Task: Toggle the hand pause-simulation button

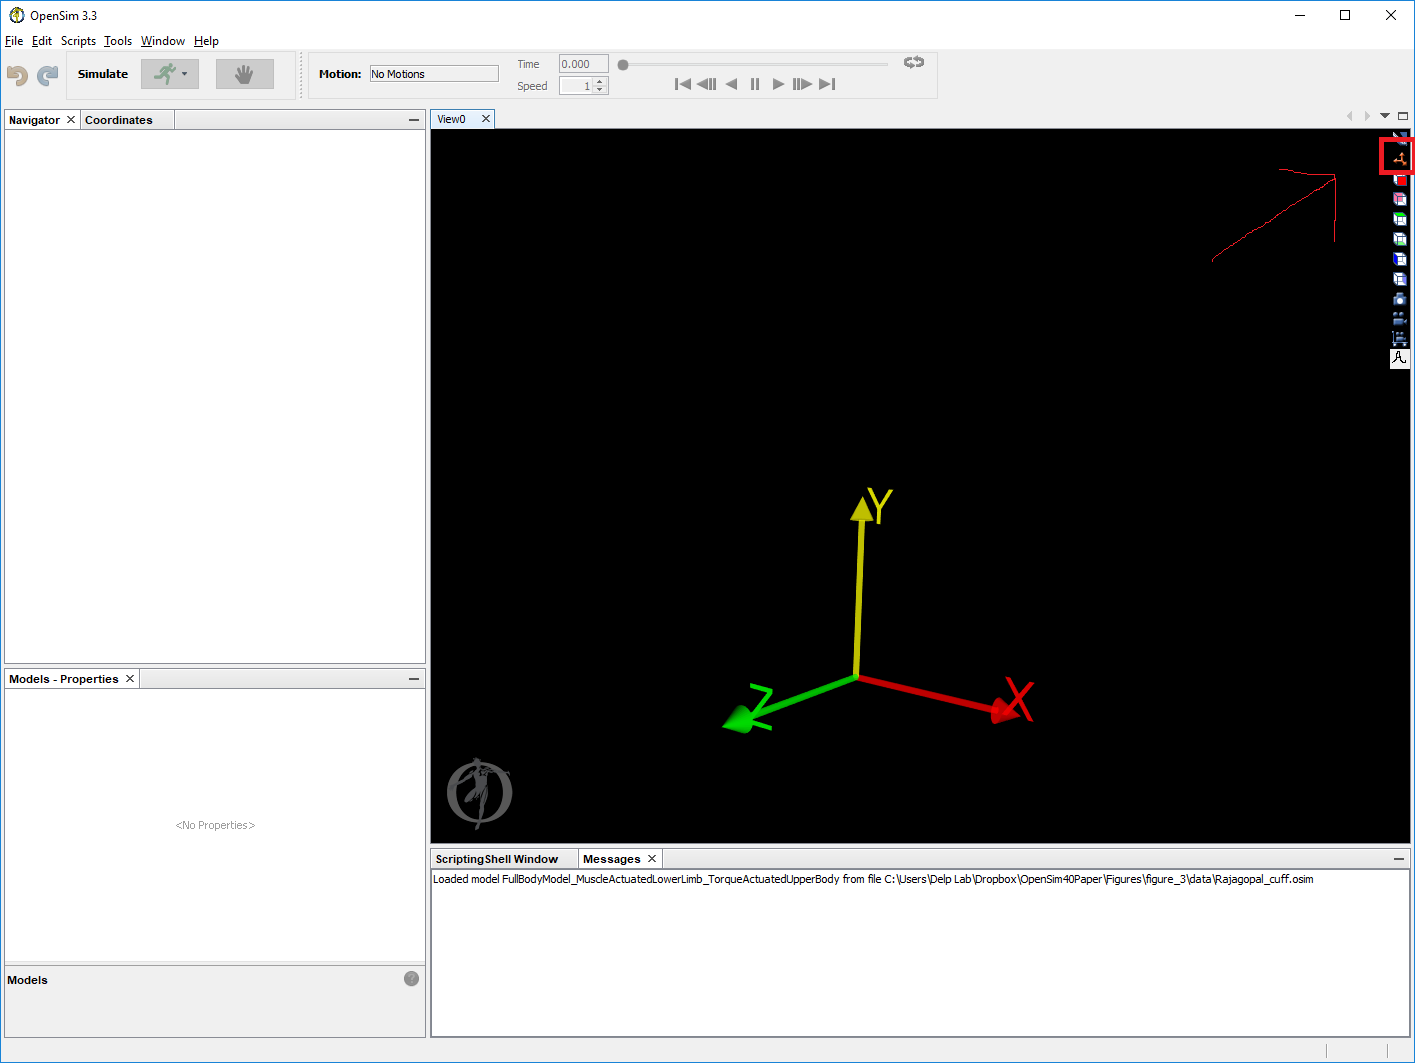Action: [x=244, y=73]
